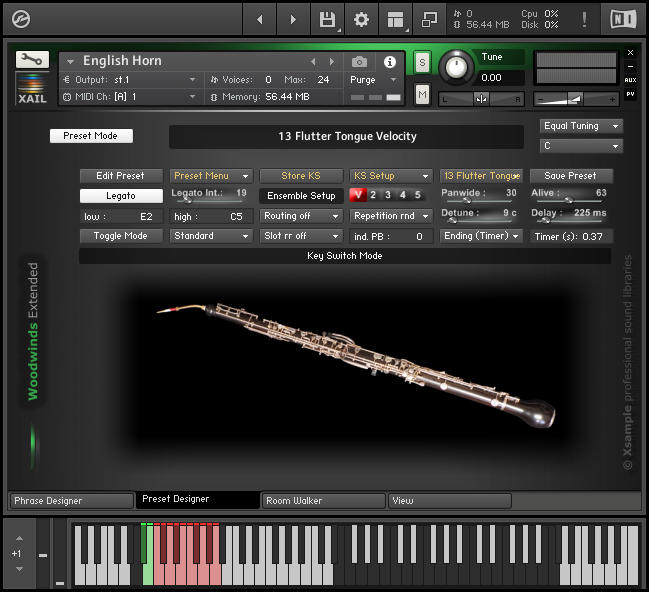Screen dimensions: 649x592
Task: Select next instrument arrow beside English Horn
Action: [332, 62]
